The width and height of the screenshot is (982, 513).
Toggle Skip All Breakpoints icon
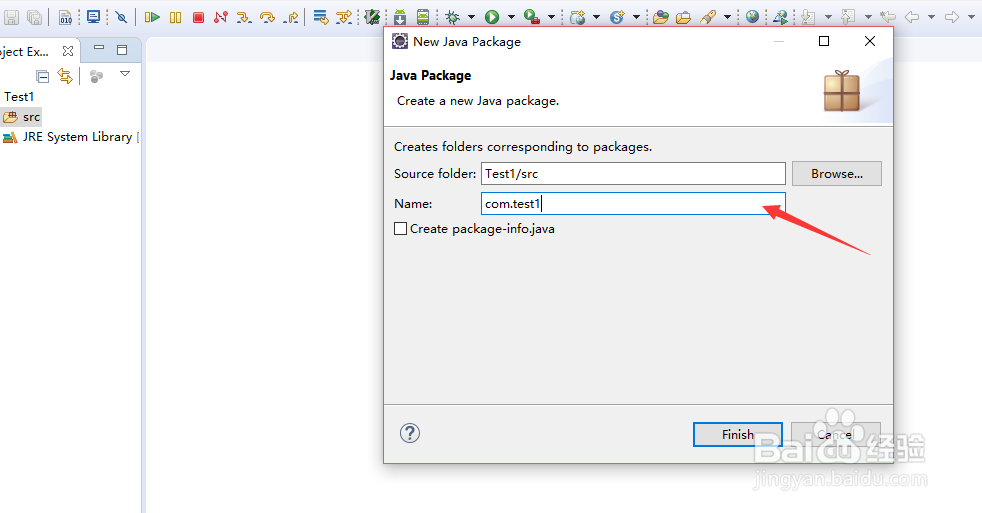(121, 17)
